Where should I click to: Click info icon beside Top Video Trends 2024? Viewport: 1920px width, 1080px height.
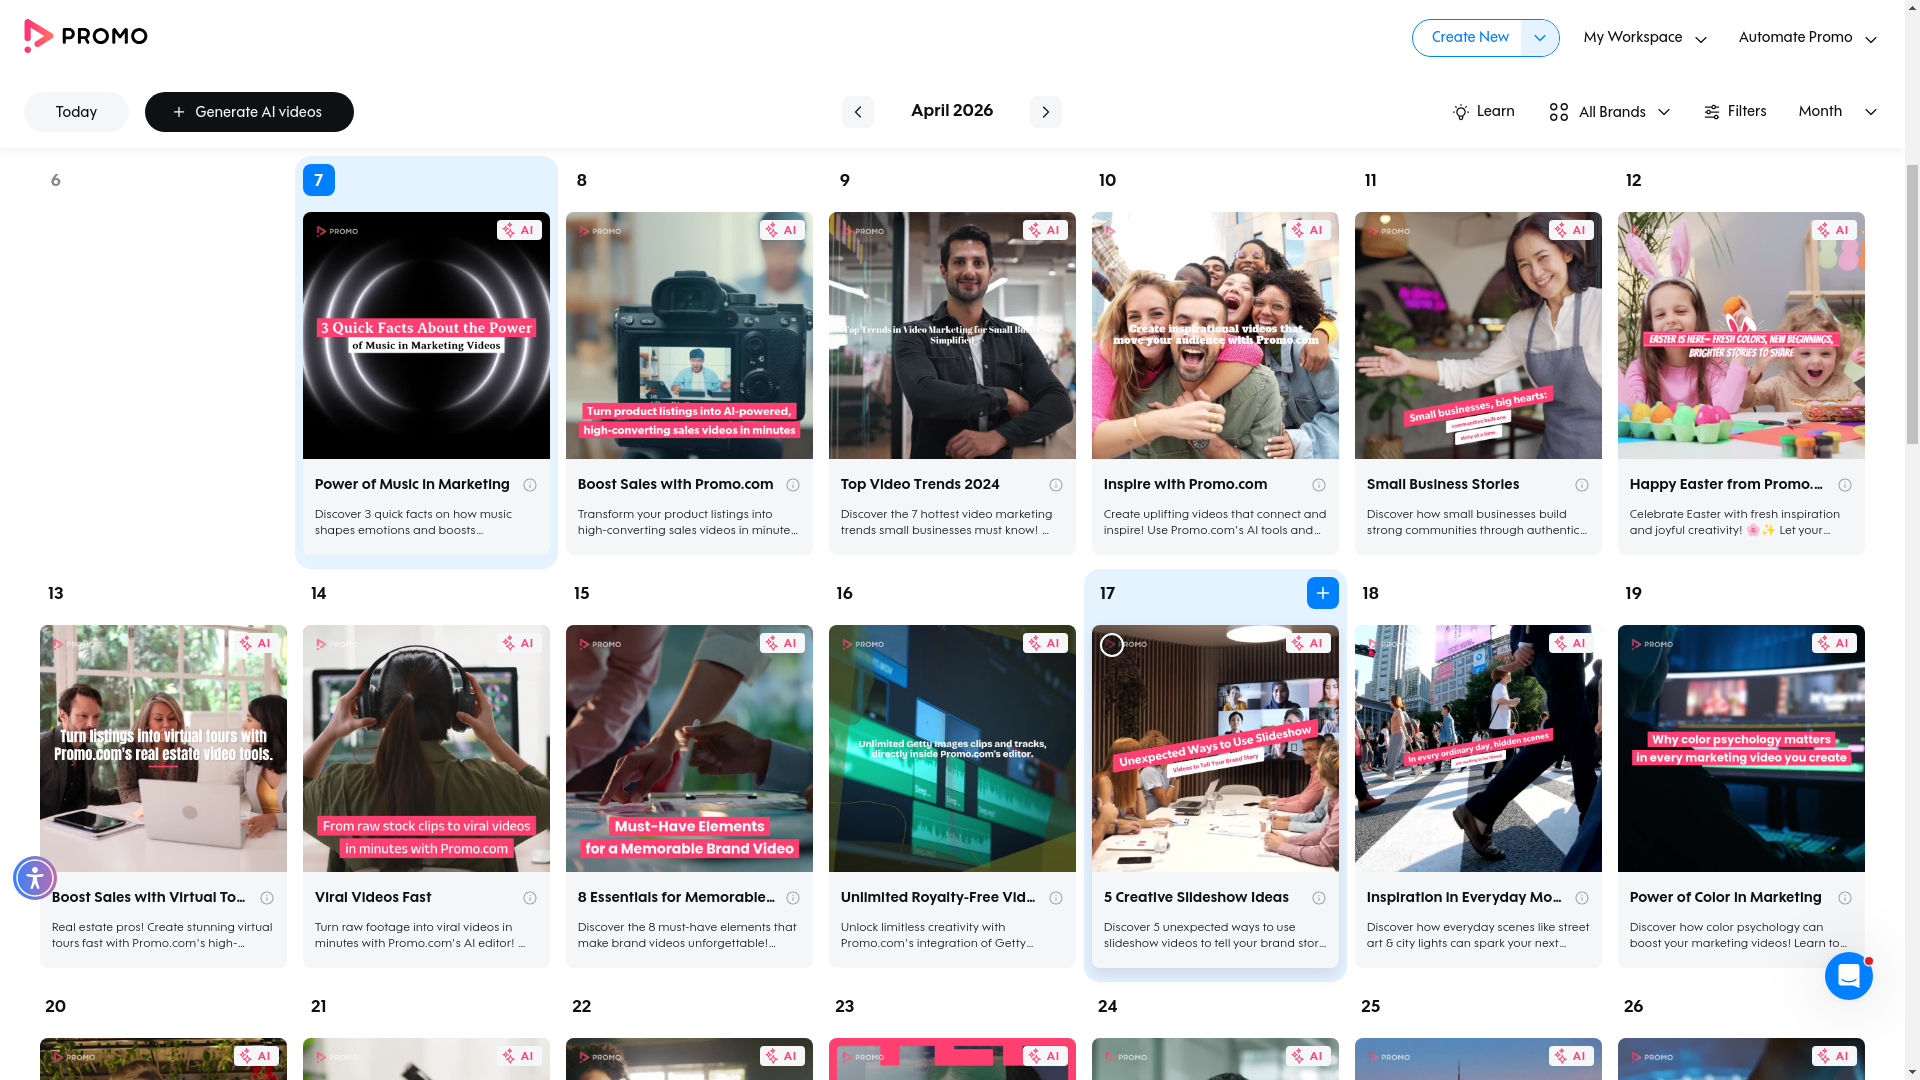pos(1055,485)
